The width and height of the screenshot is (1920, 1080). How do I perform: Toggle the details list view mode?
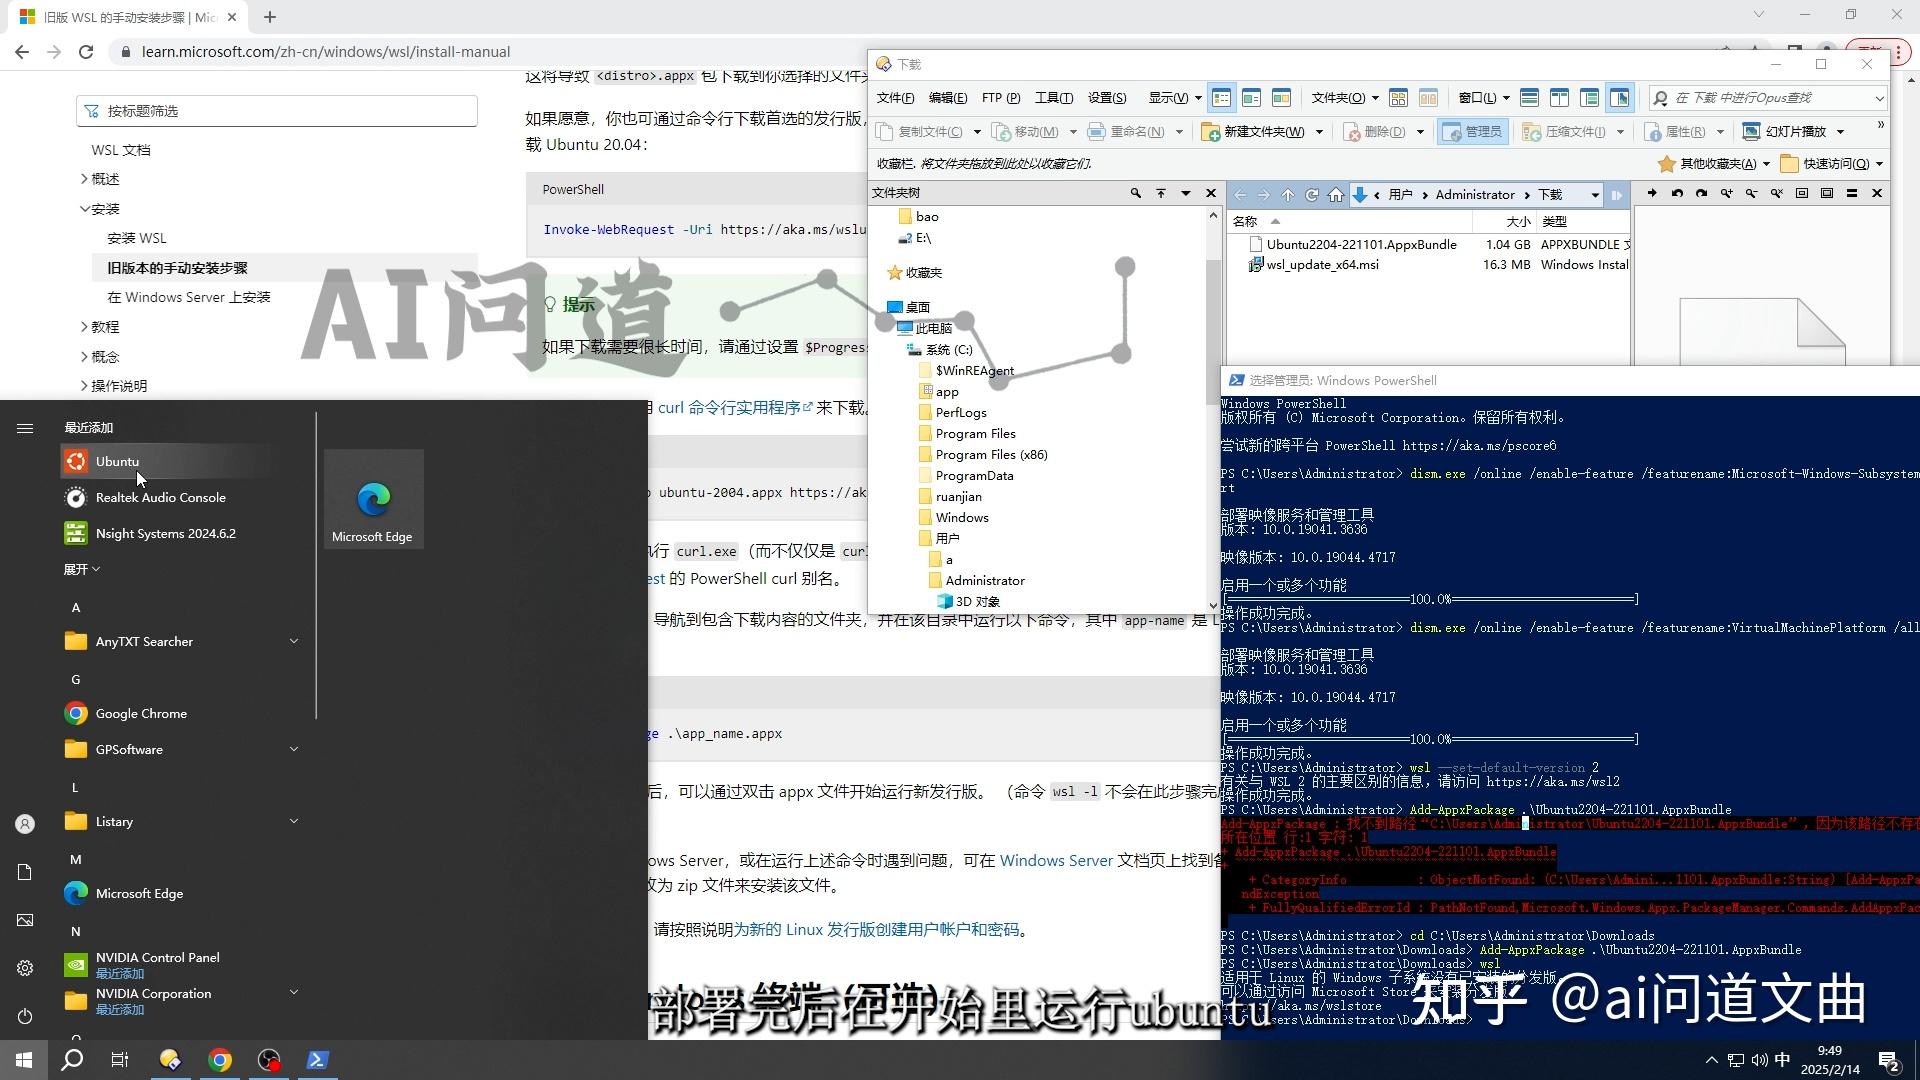tap(1221, 97)
